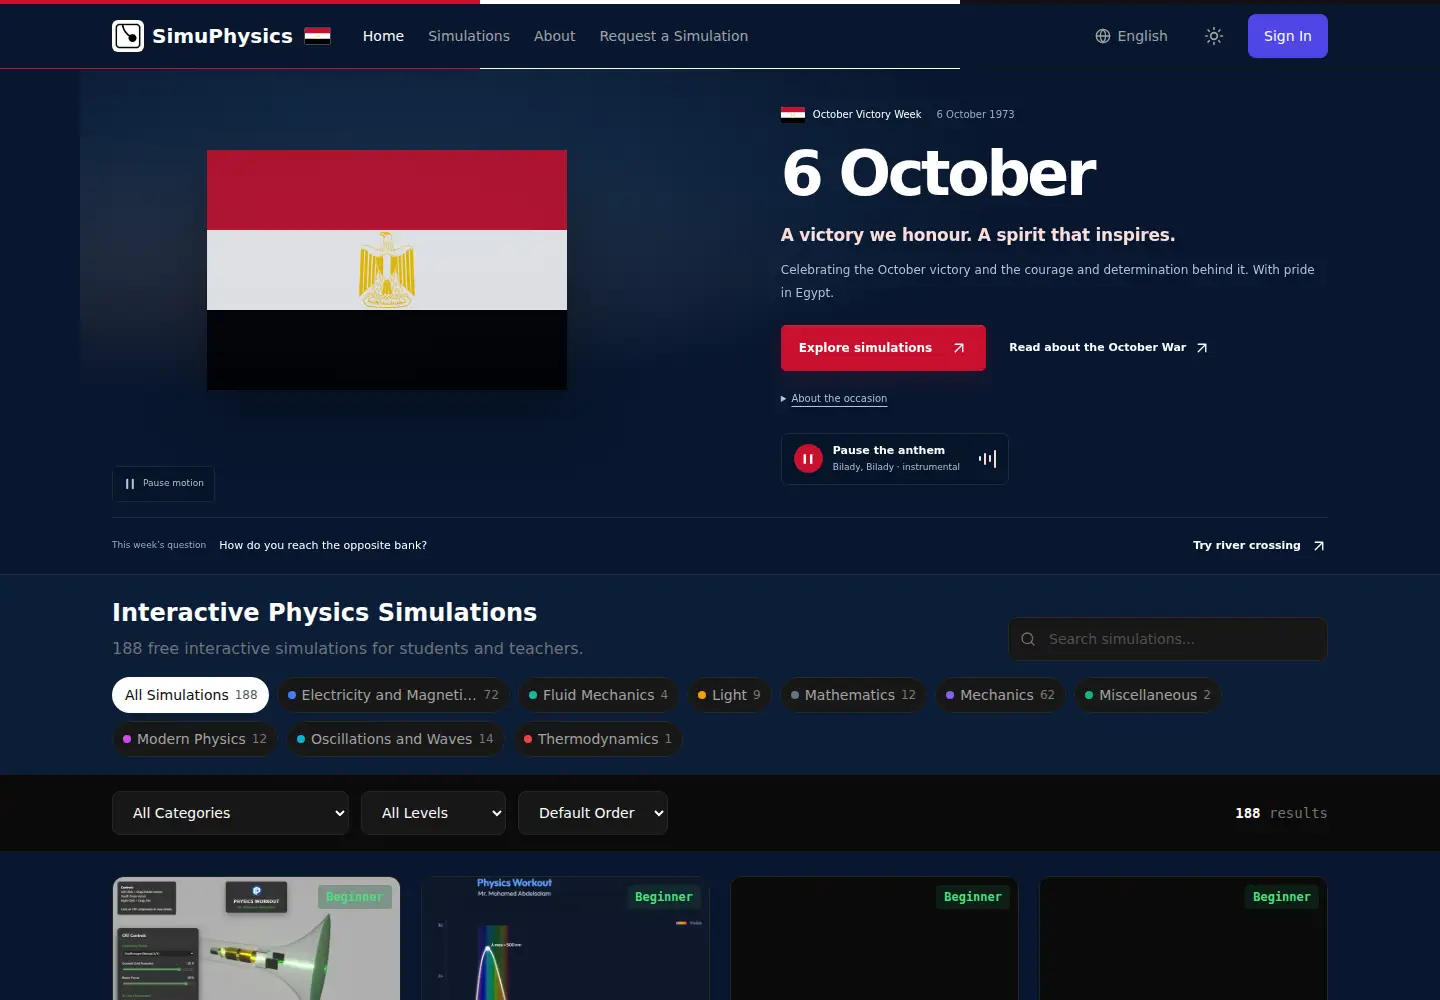1440x1000 pixels.
Task: Select the All Simulations filter chip
Action: point(190,695)
